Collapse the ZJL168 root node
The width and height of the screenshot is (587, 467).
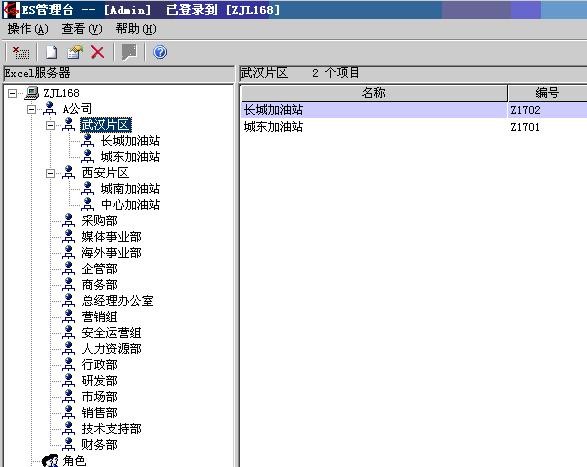(12, 93)
